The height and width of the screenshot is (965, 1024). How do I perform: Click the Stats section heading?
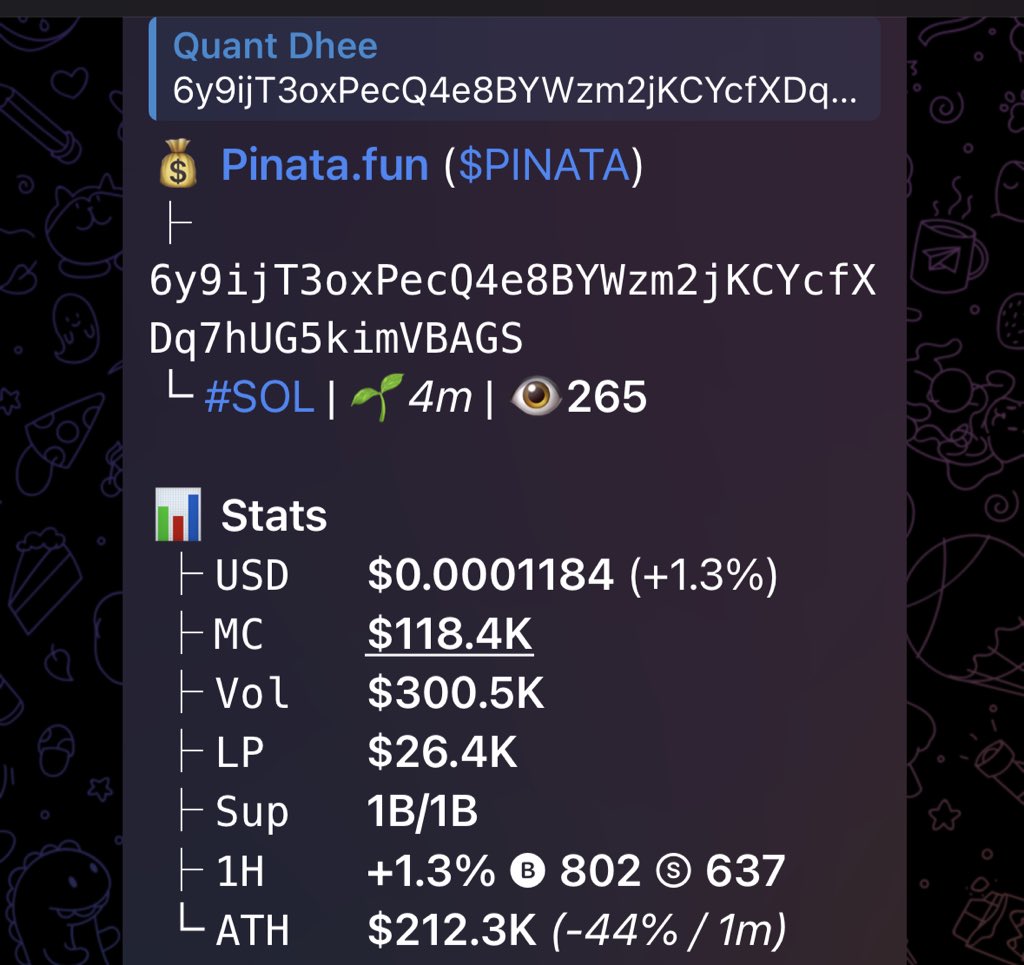point(274,516)
